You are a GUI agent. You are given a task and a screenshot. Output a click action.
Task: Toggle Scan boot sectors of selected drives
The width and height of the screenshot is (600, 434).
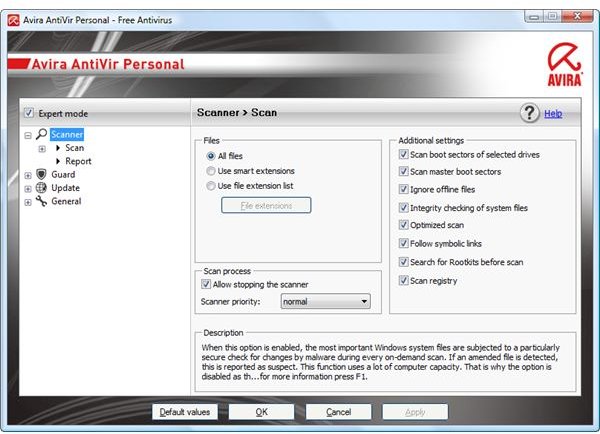coord(403,154)
